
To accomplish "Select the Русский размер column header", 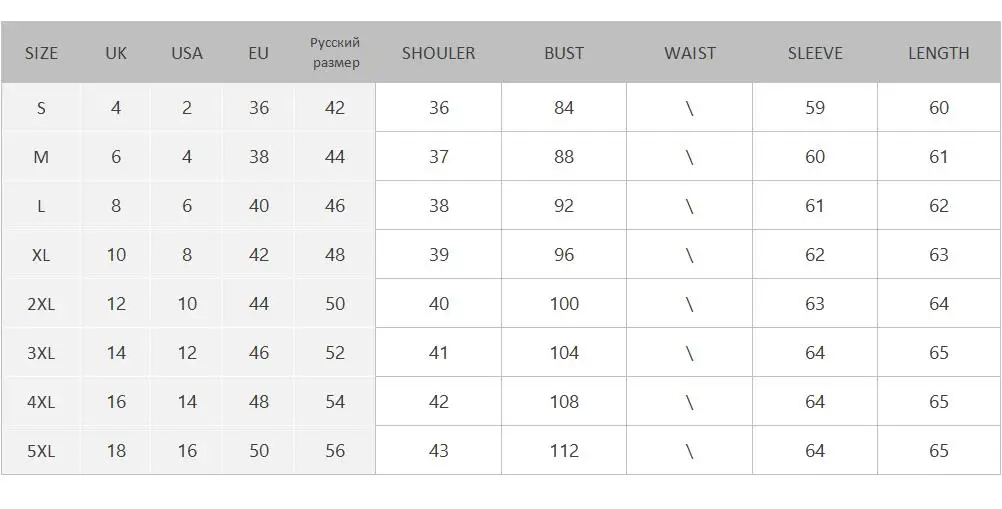I will click(335, 52).
